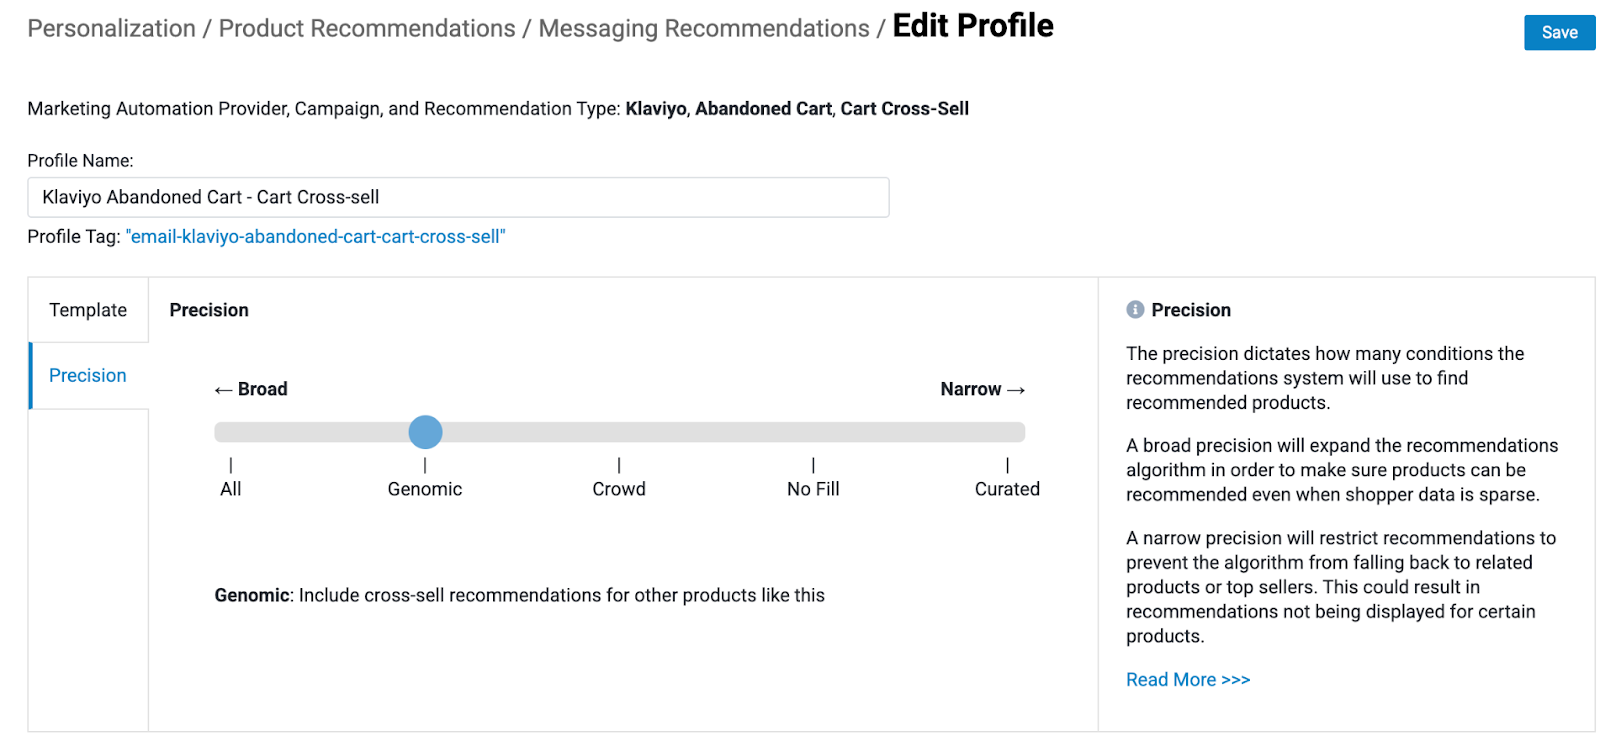Click the blue precision slider handle

(425, 432)
